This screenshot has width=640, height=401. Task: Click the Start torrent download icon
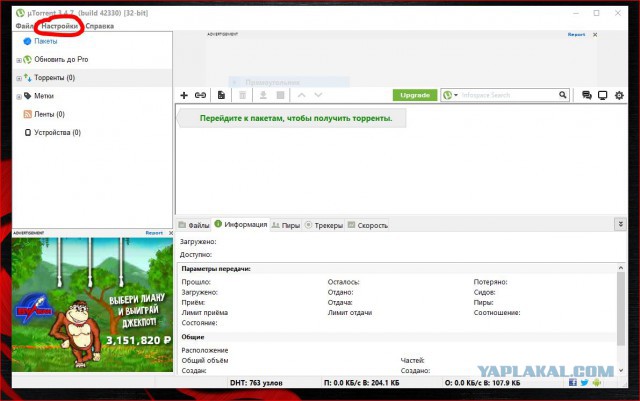point(263,95)
